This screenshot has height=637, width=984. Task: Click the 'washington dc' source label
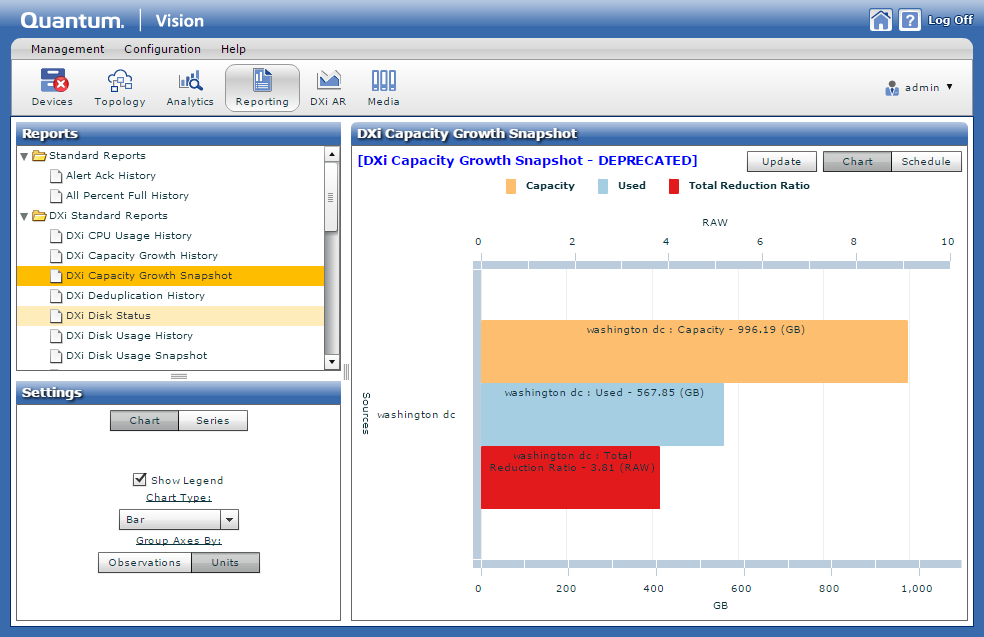[416, 415]
